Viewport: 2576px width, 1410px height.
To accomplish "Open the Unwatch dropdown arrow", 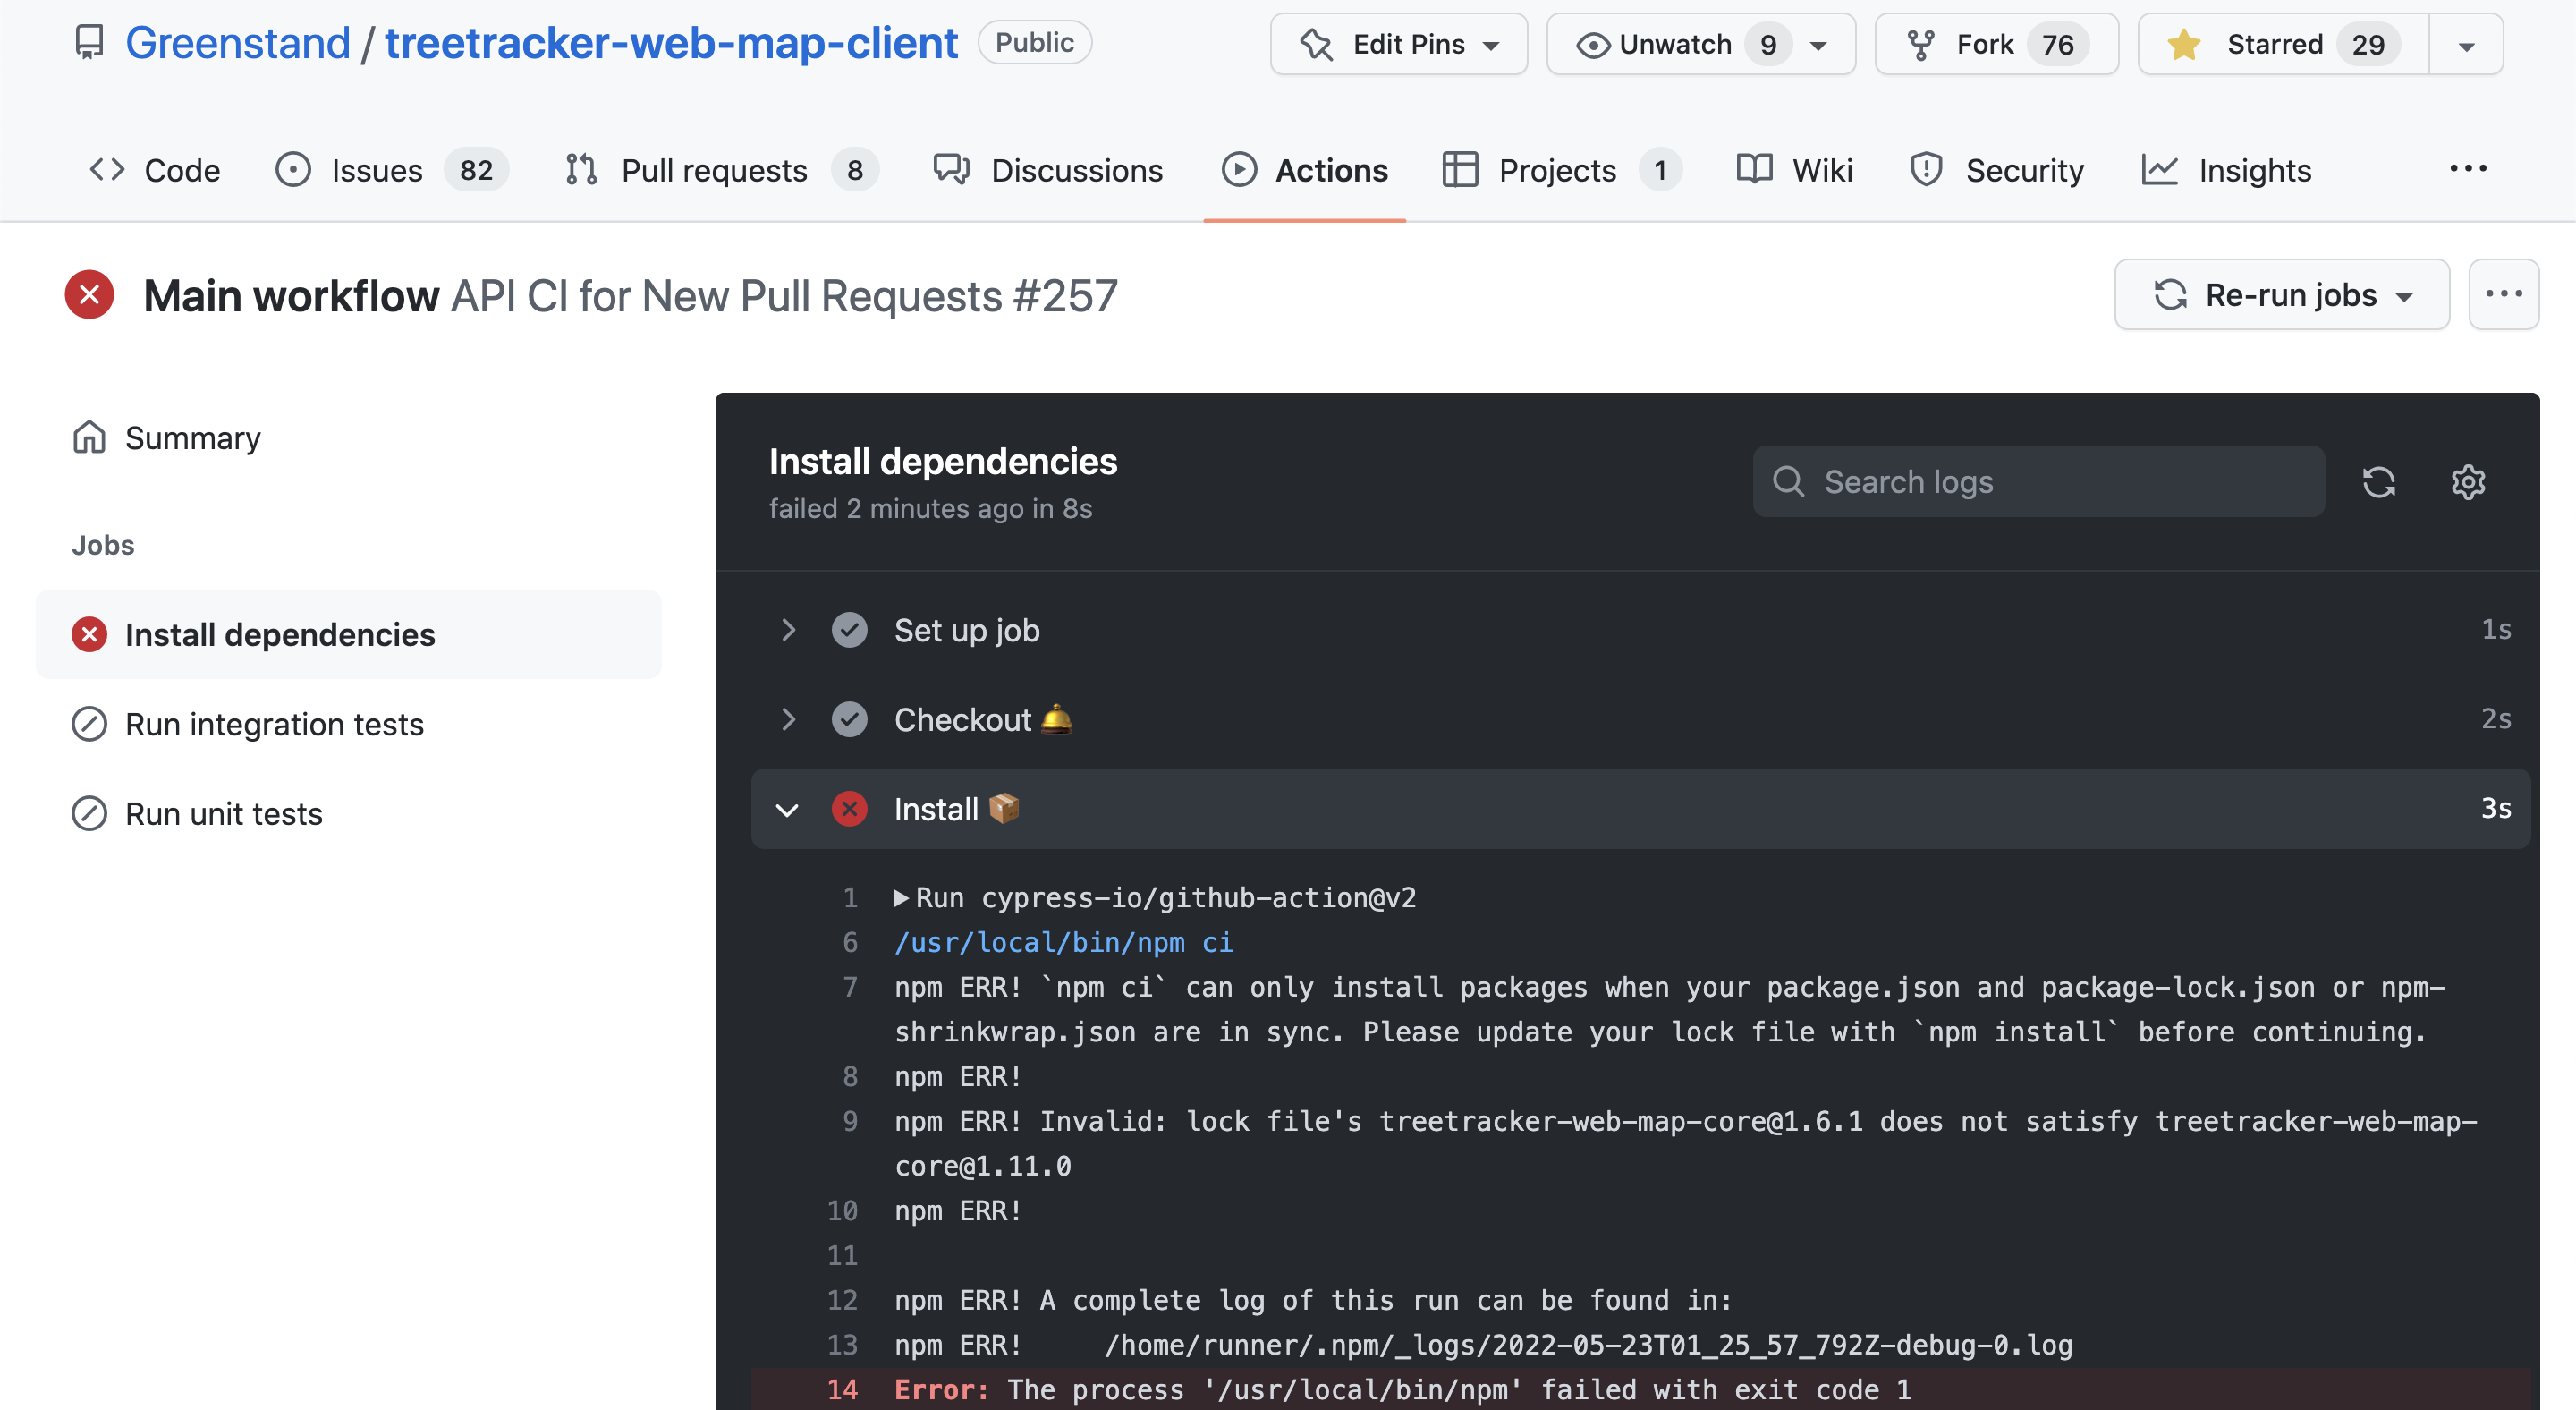I will coord(1818,44).
